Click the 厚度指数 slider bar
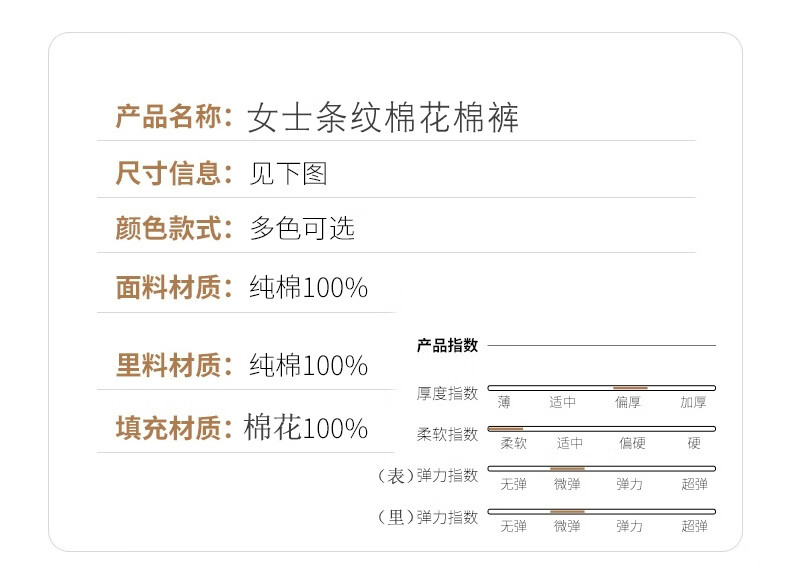The height and width of the screenshot is (576, 790). tap(601, 387)
